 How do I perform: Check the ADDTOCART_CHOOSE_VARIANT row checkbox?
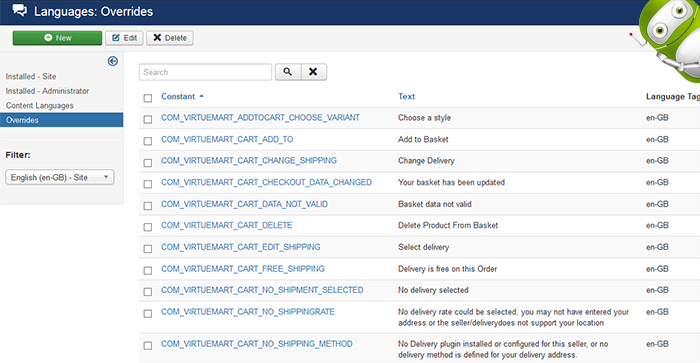pyautogui.click(x=148, y=119)
